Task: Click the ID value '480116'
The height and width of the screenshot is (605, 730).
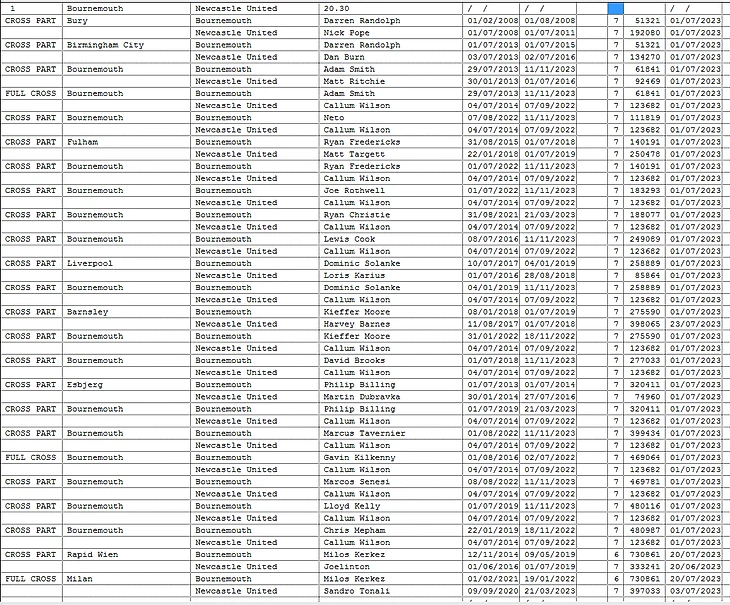Action: pyautogui.click(x=645, y=506)
